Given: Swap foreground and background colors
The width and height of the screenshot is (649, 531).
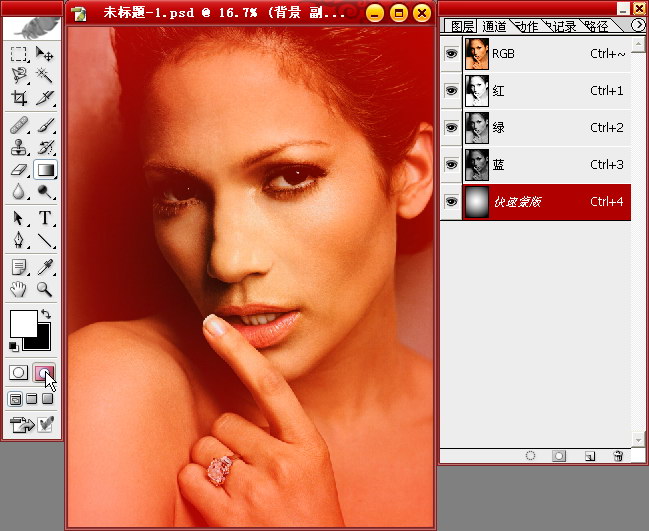Looking at the screenshot, I should pos(46,314).
